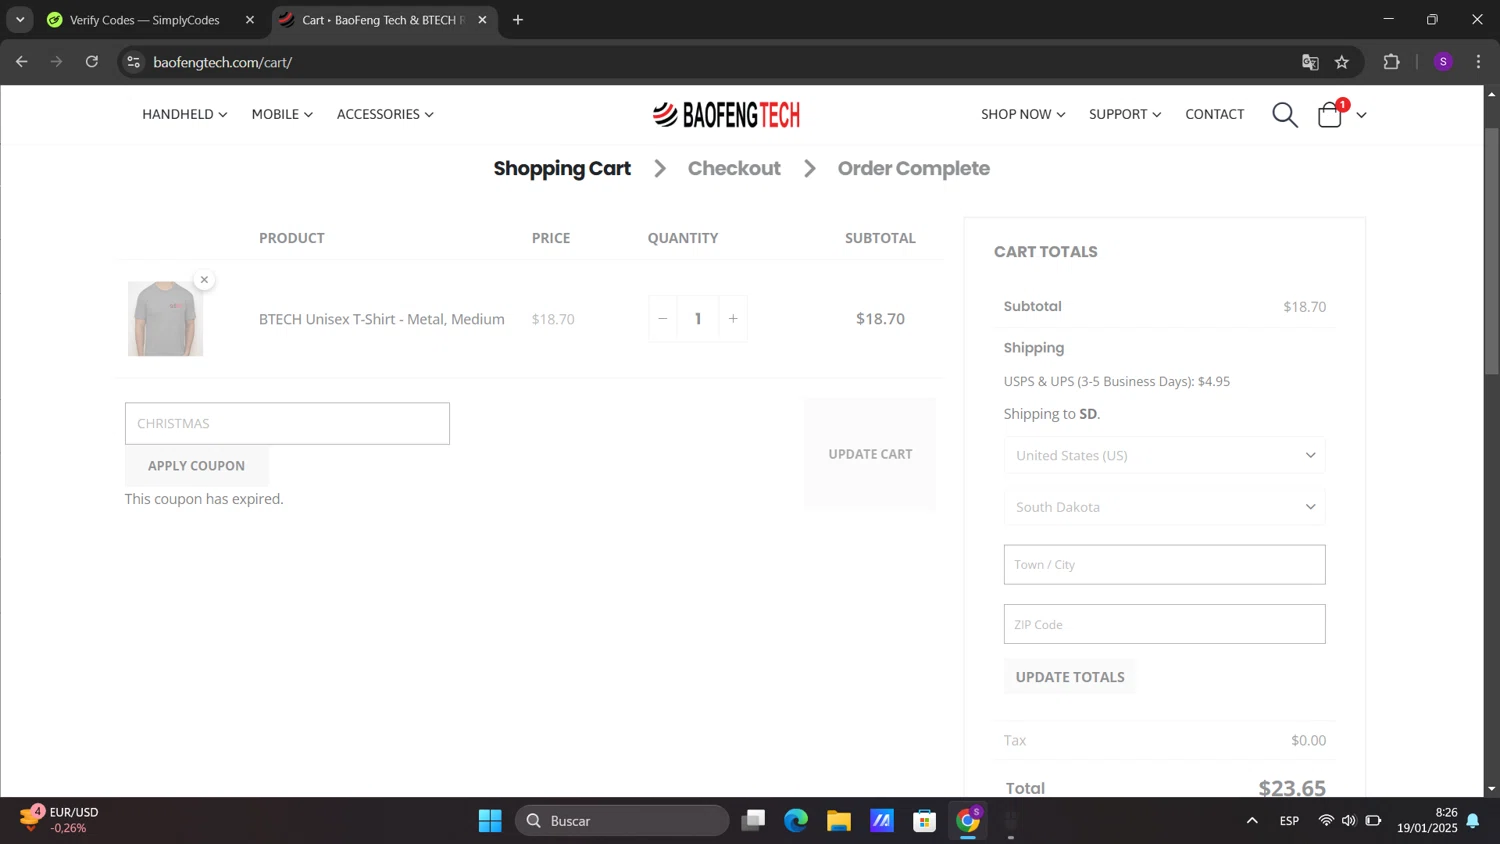1500x844 pixels.
Task: Switch to the Verify Codes — SimplyCodes tab
Action: pyautogui.click(x=145, y=20)
